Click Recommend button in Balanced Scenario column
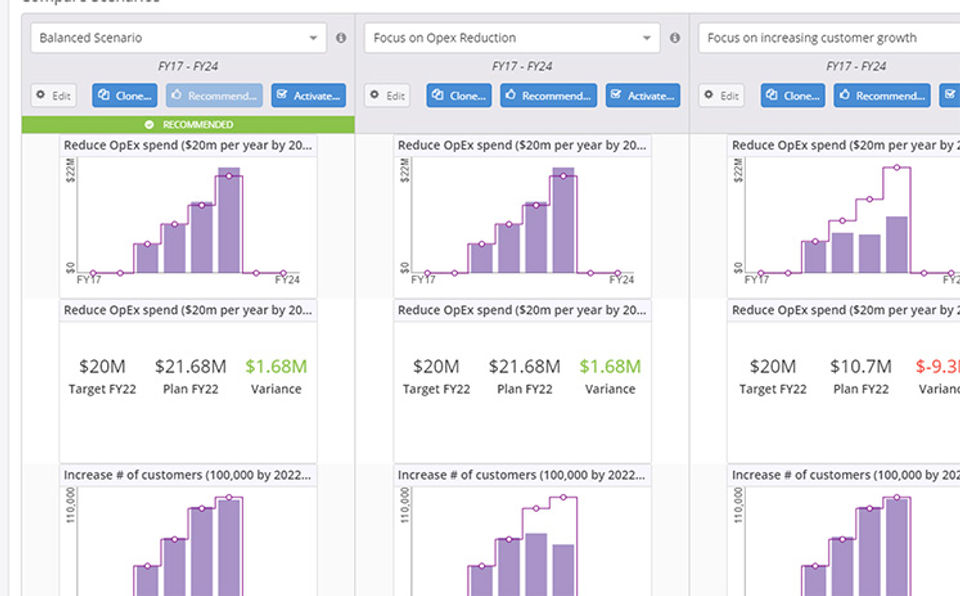This screenshot has height=596, width=960. pos(214,96)
